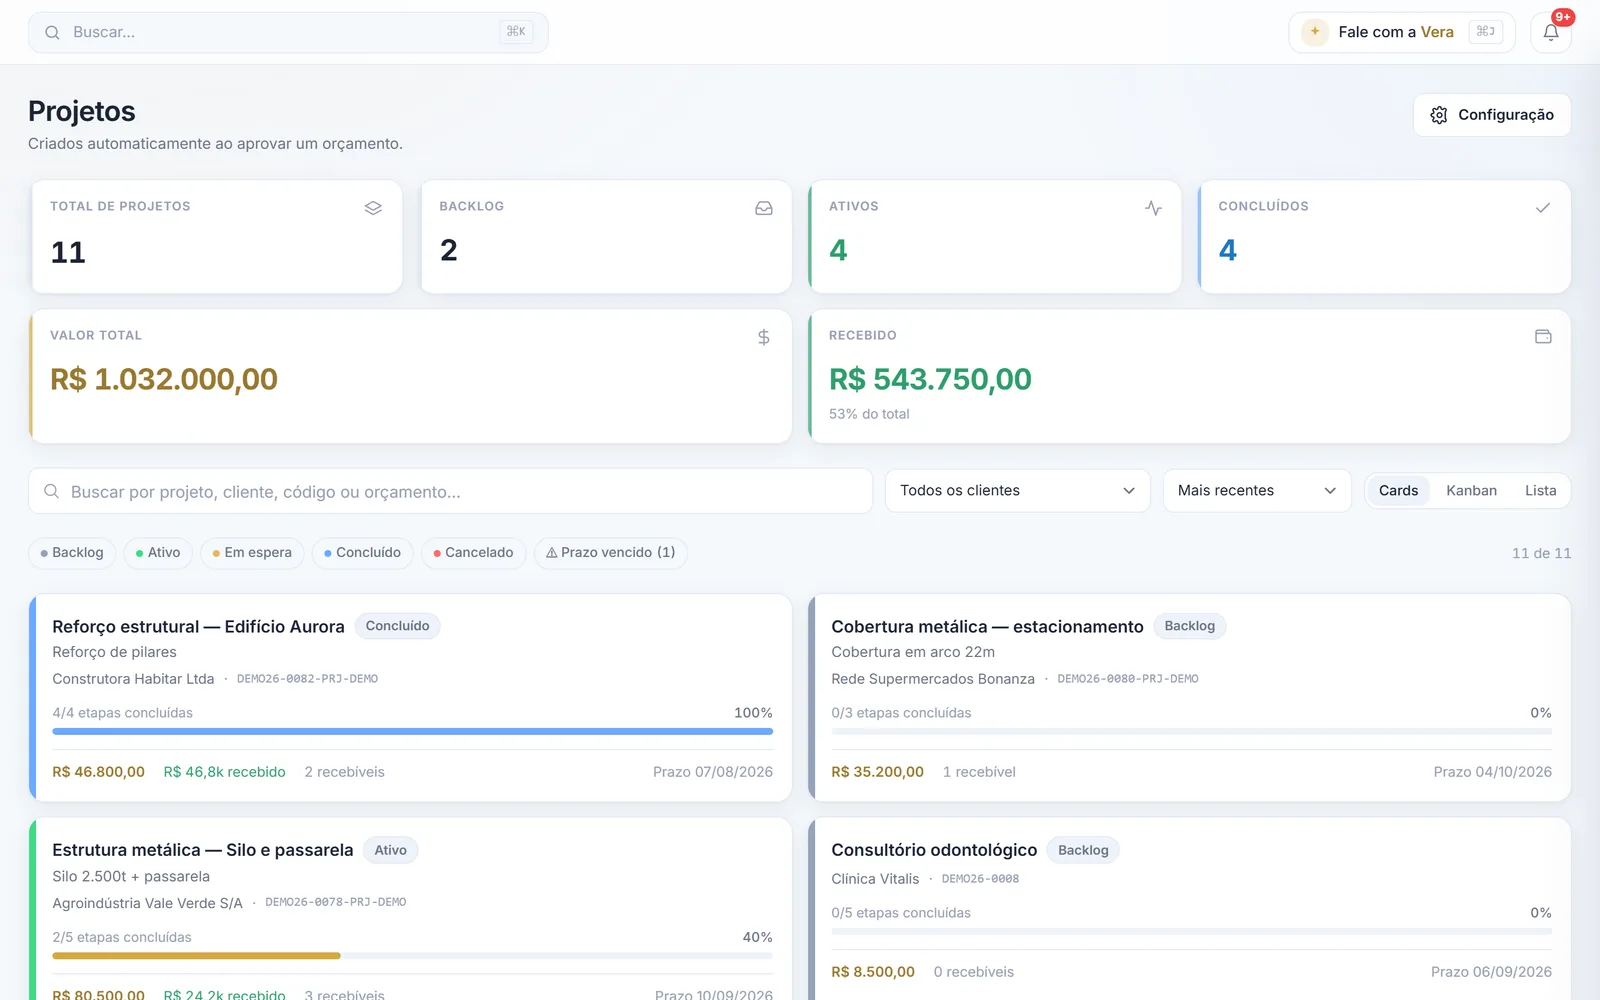Toggle the Prazo vencido (1) filter
Screen dimensions: 1600x1000
coord(610,553)
